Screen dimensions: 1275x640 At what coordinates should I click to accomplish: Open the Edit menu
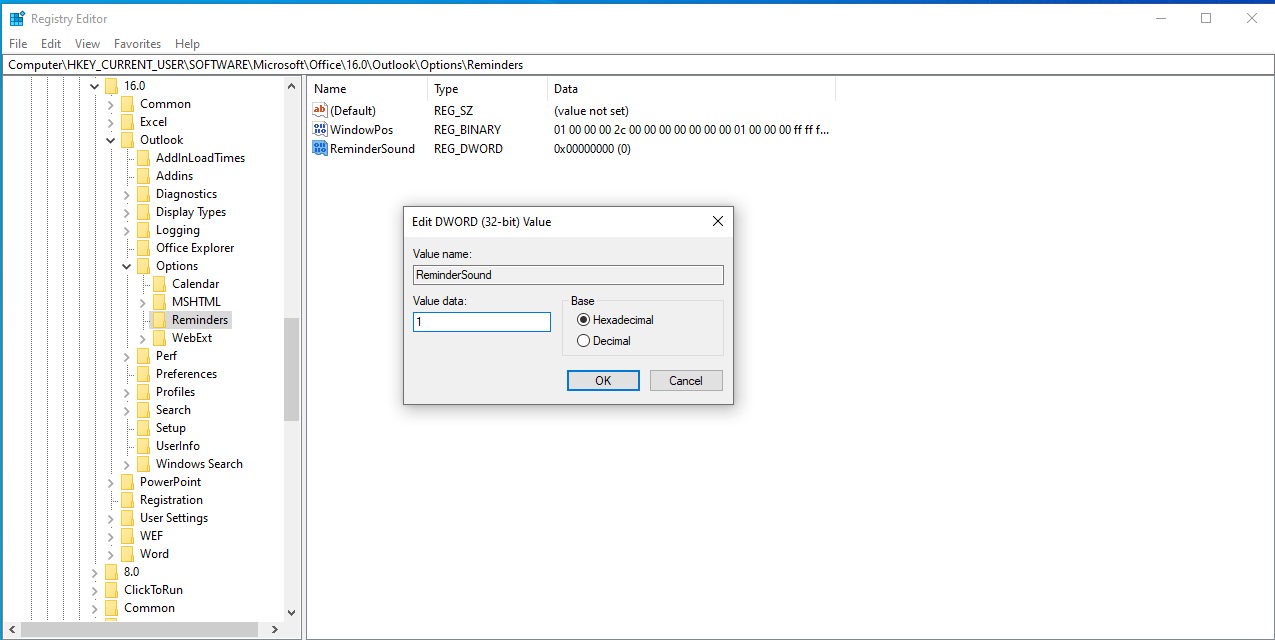(x=51, y=44)
